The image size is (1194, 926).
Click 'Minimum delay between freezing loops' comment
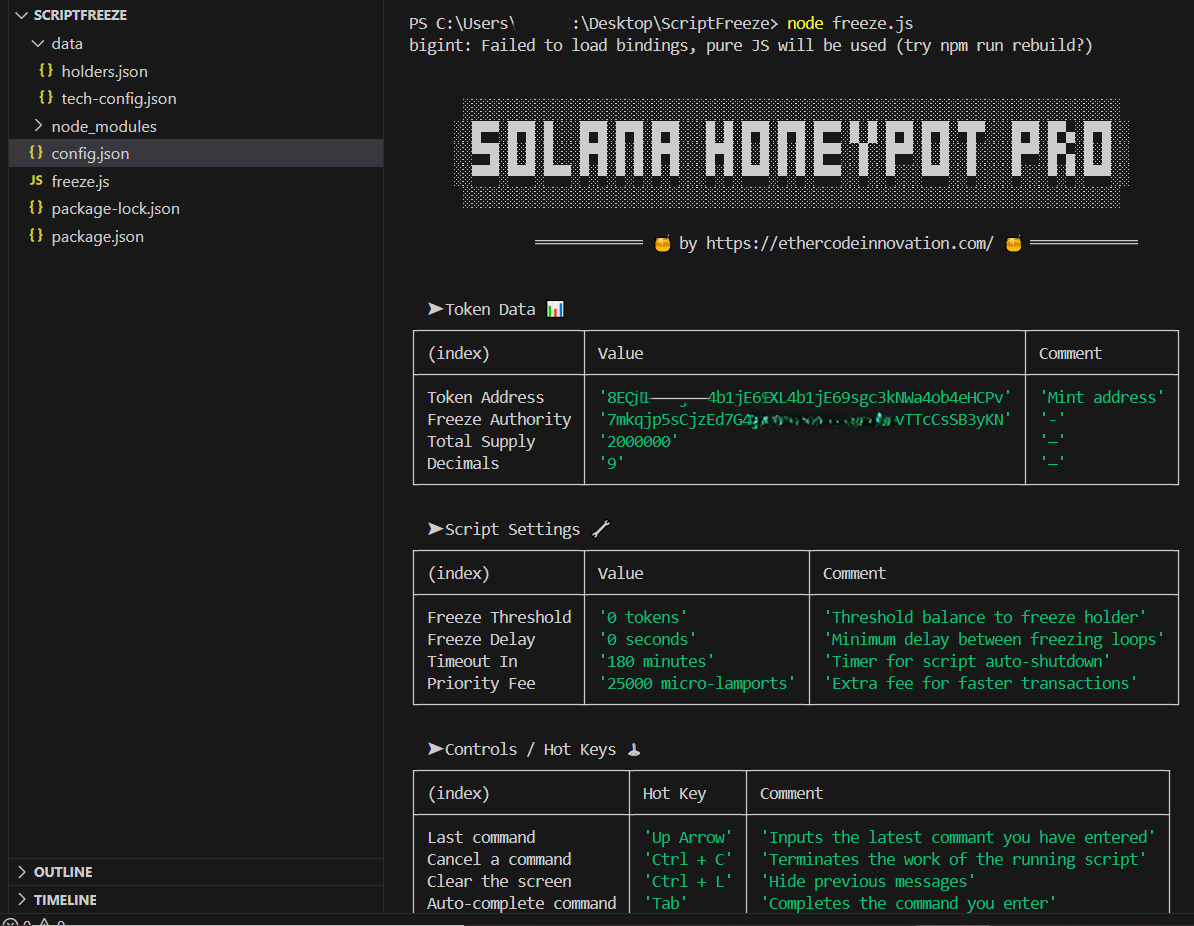994,640
